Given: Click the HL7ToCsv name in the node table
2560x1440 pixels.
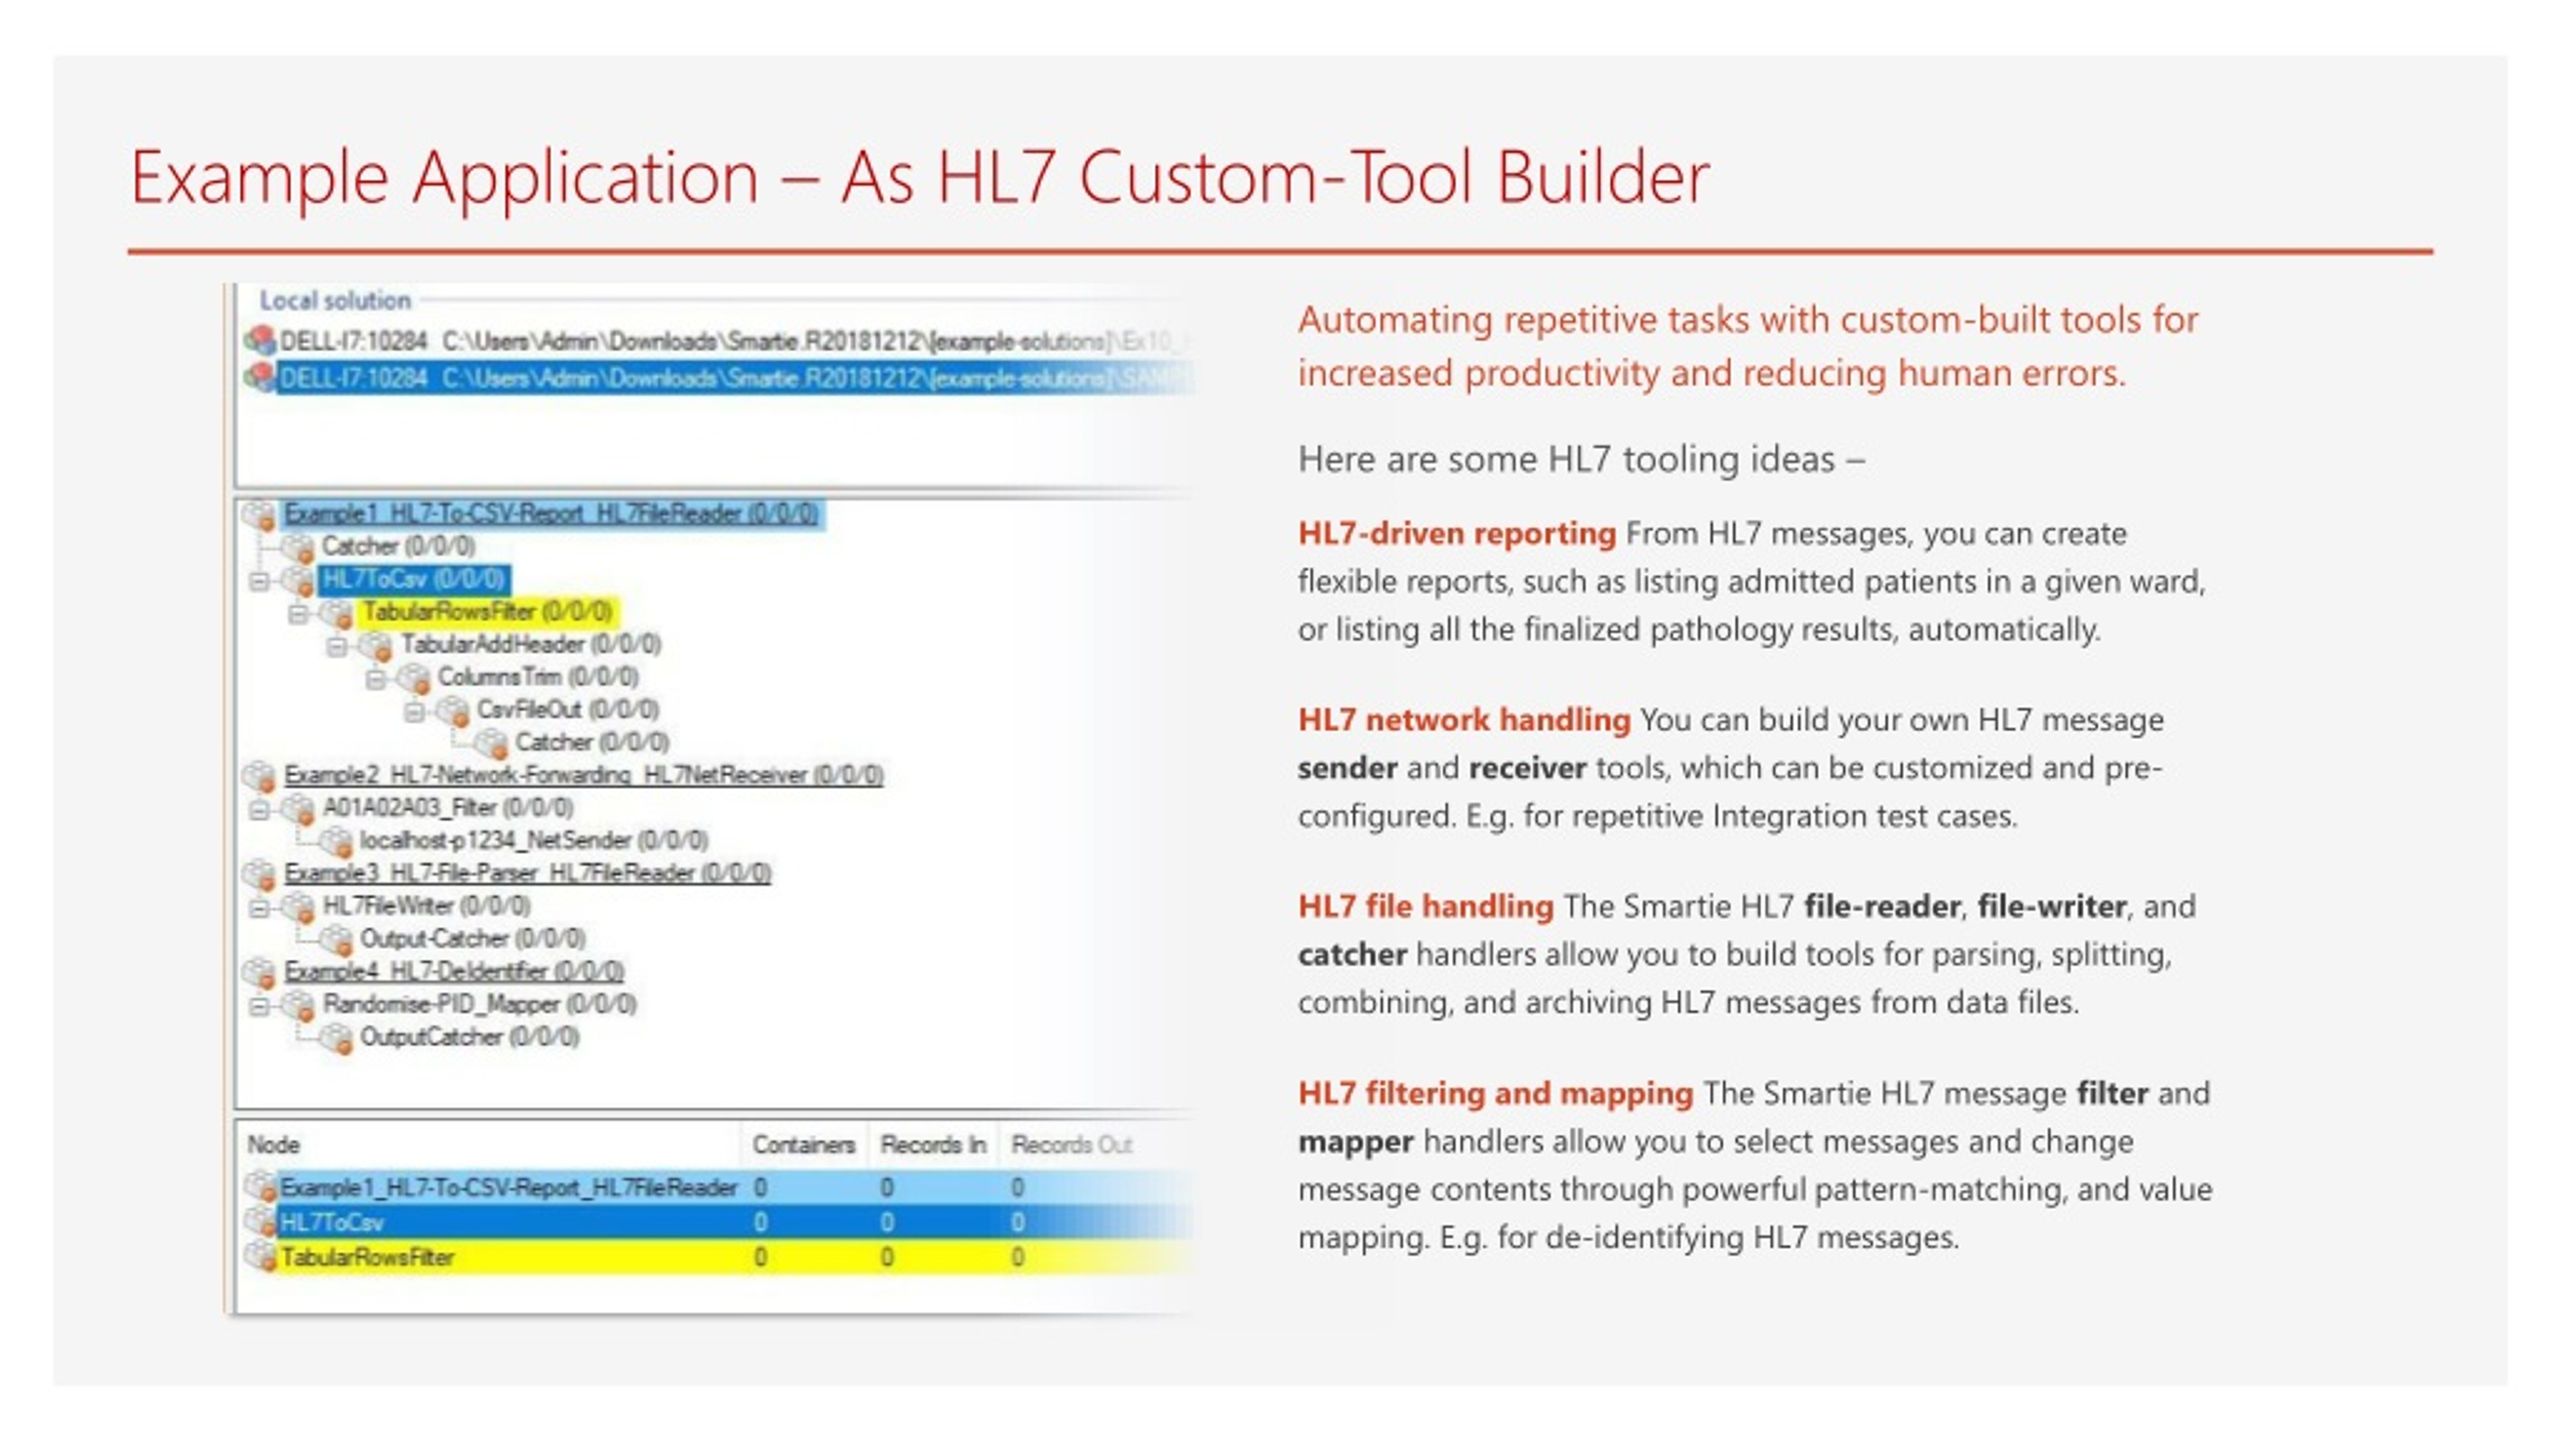Looking at the screenshot, I should click(331, 1222).
